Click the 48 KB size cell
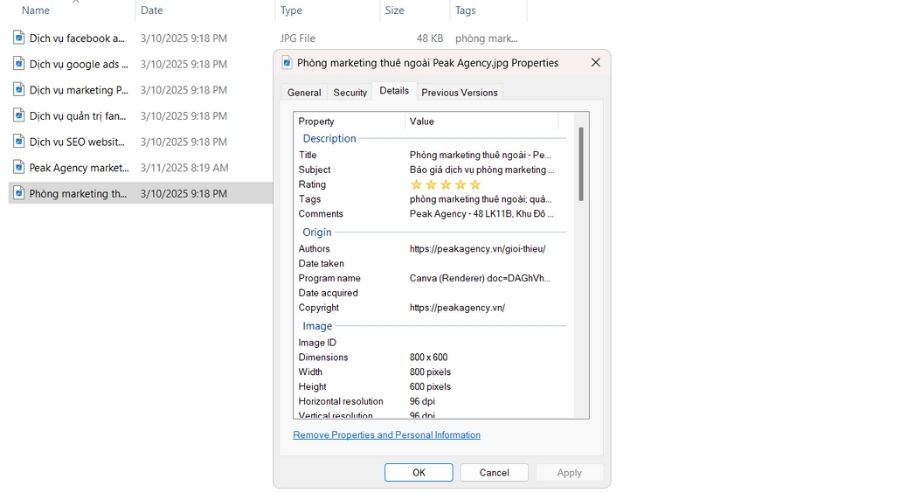The width and height of the screenshot is (900, 500). (429, 38)
